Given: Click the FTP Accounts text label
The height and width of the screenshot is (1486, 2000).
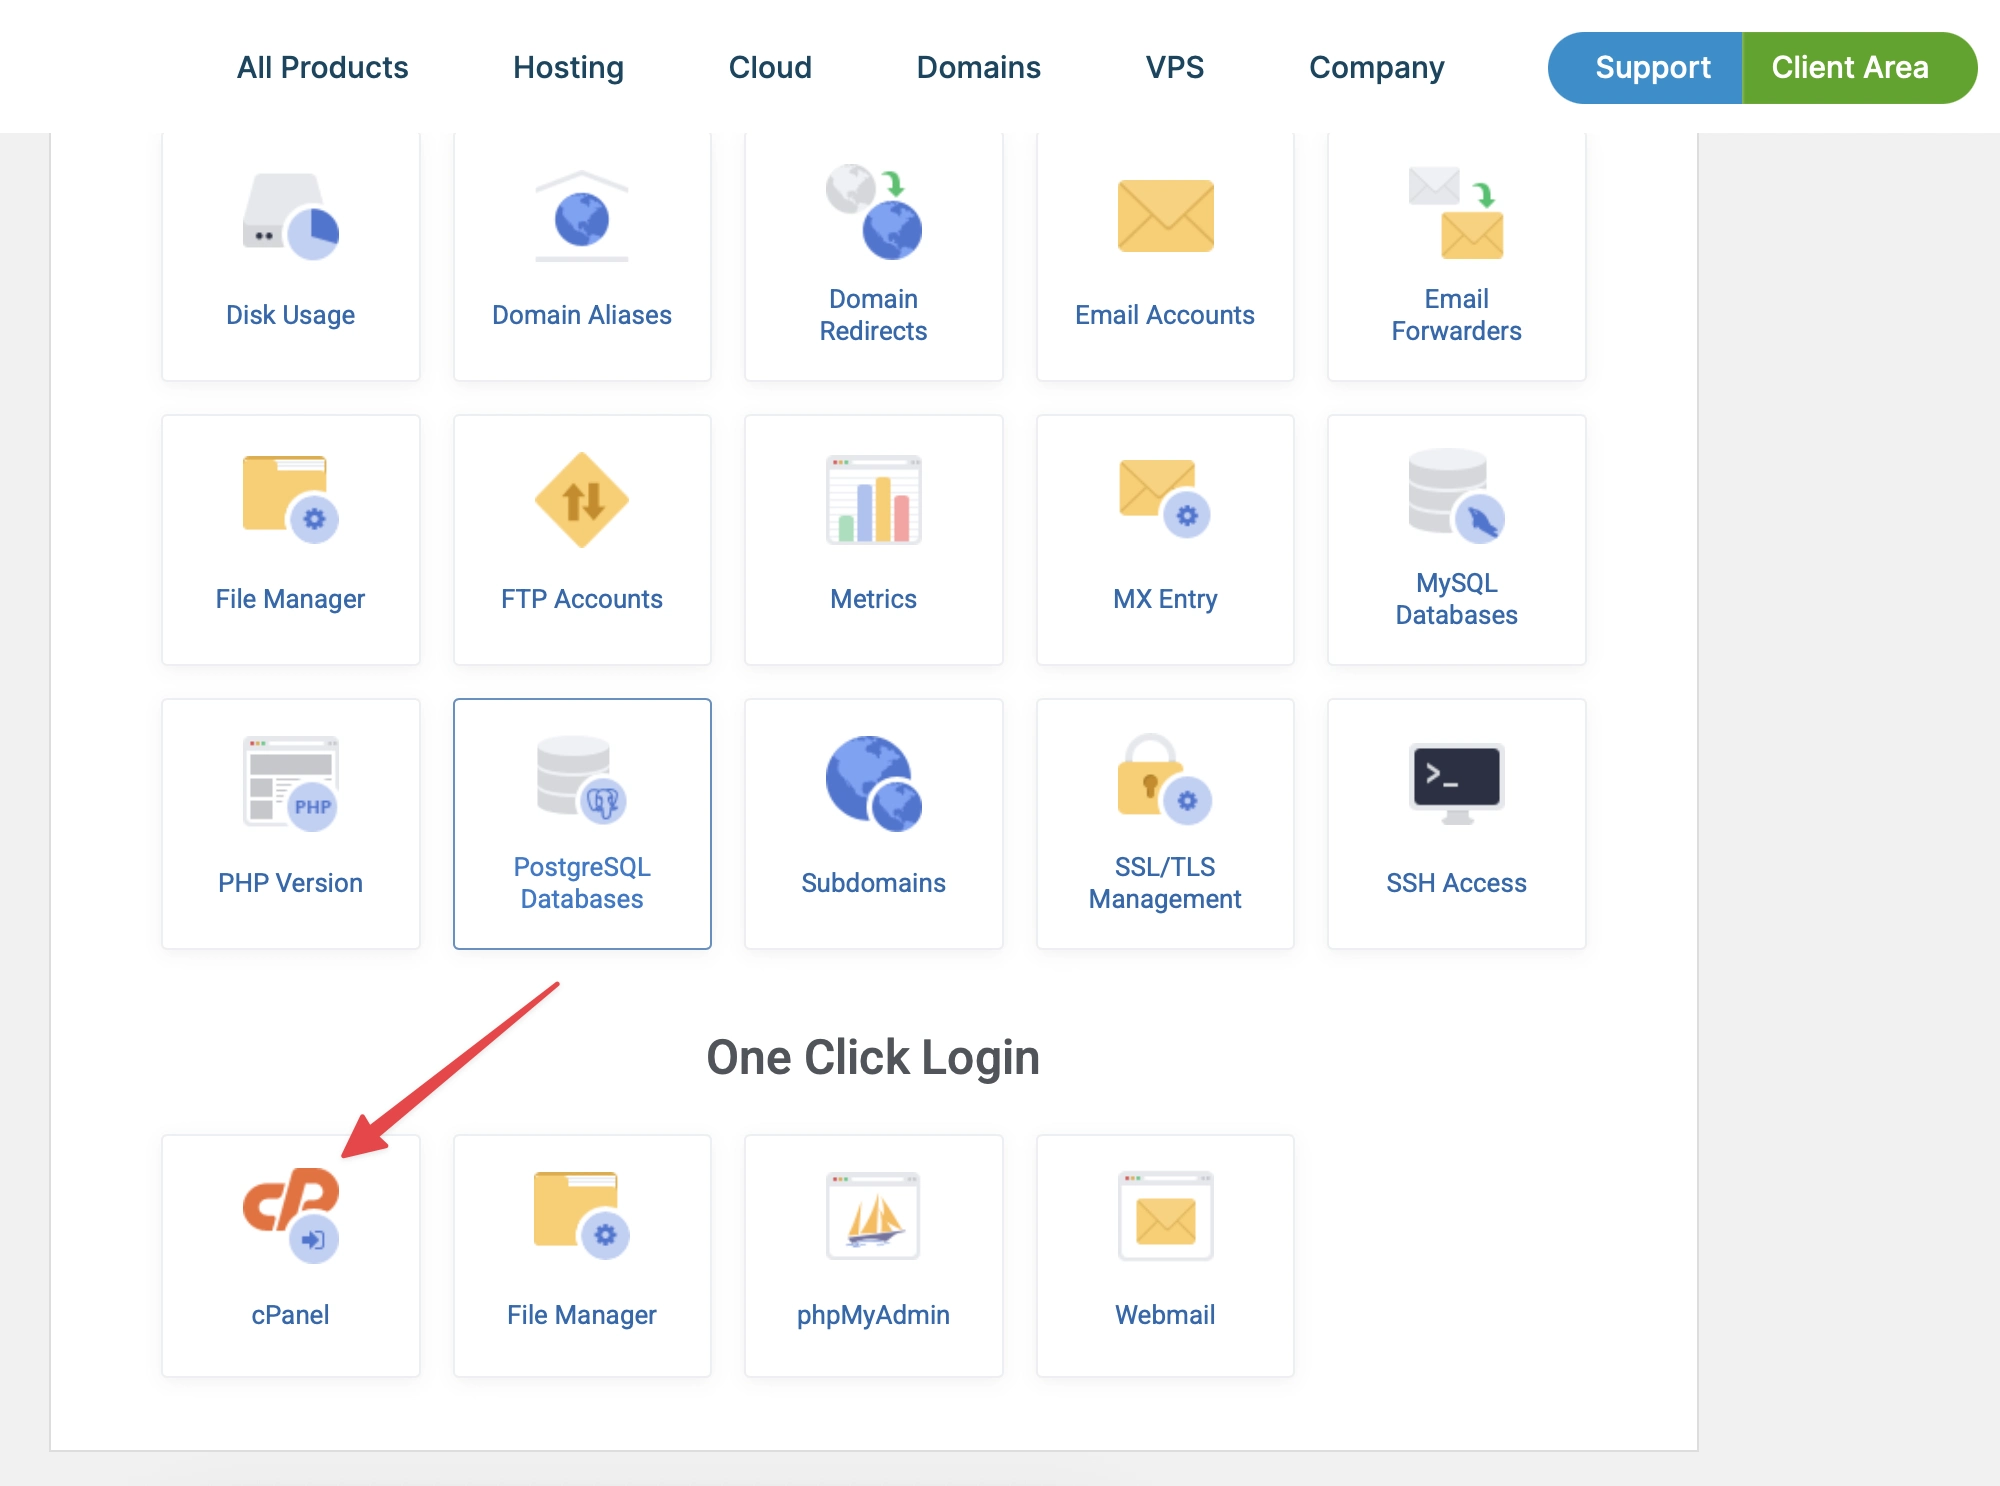Looking at the screenshot, I should point(582,599).
